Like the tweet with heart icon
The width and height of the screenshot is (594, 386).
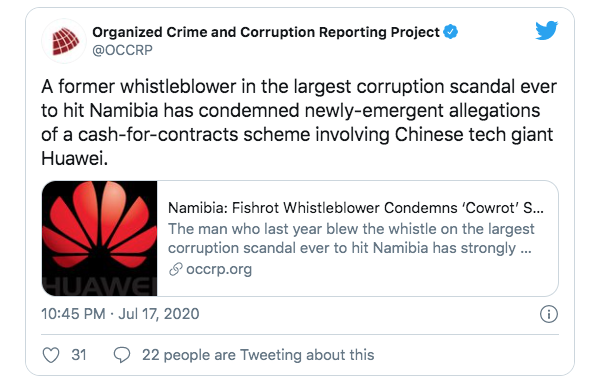(51, 355)
